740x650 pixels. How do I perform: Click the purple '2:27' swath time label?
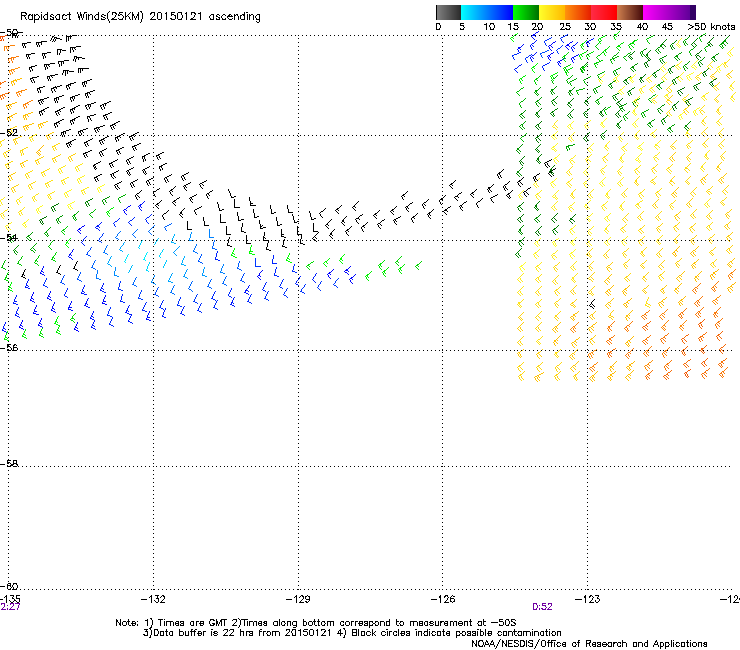pos(10,607)
